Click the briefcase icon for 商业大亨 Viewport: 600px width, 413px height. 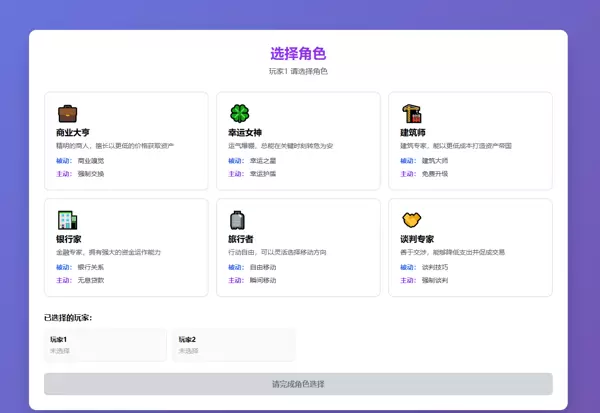point(67,113)
